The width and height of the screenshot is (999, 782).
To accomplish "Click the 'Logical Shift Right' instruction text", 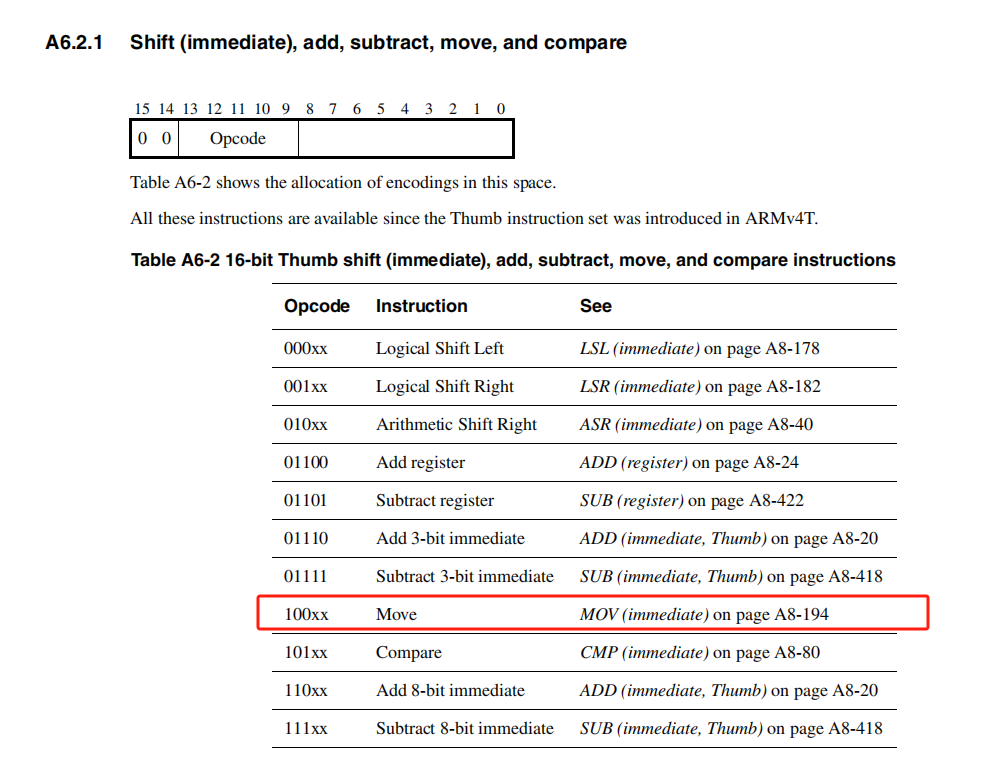I will pos(445,387).
